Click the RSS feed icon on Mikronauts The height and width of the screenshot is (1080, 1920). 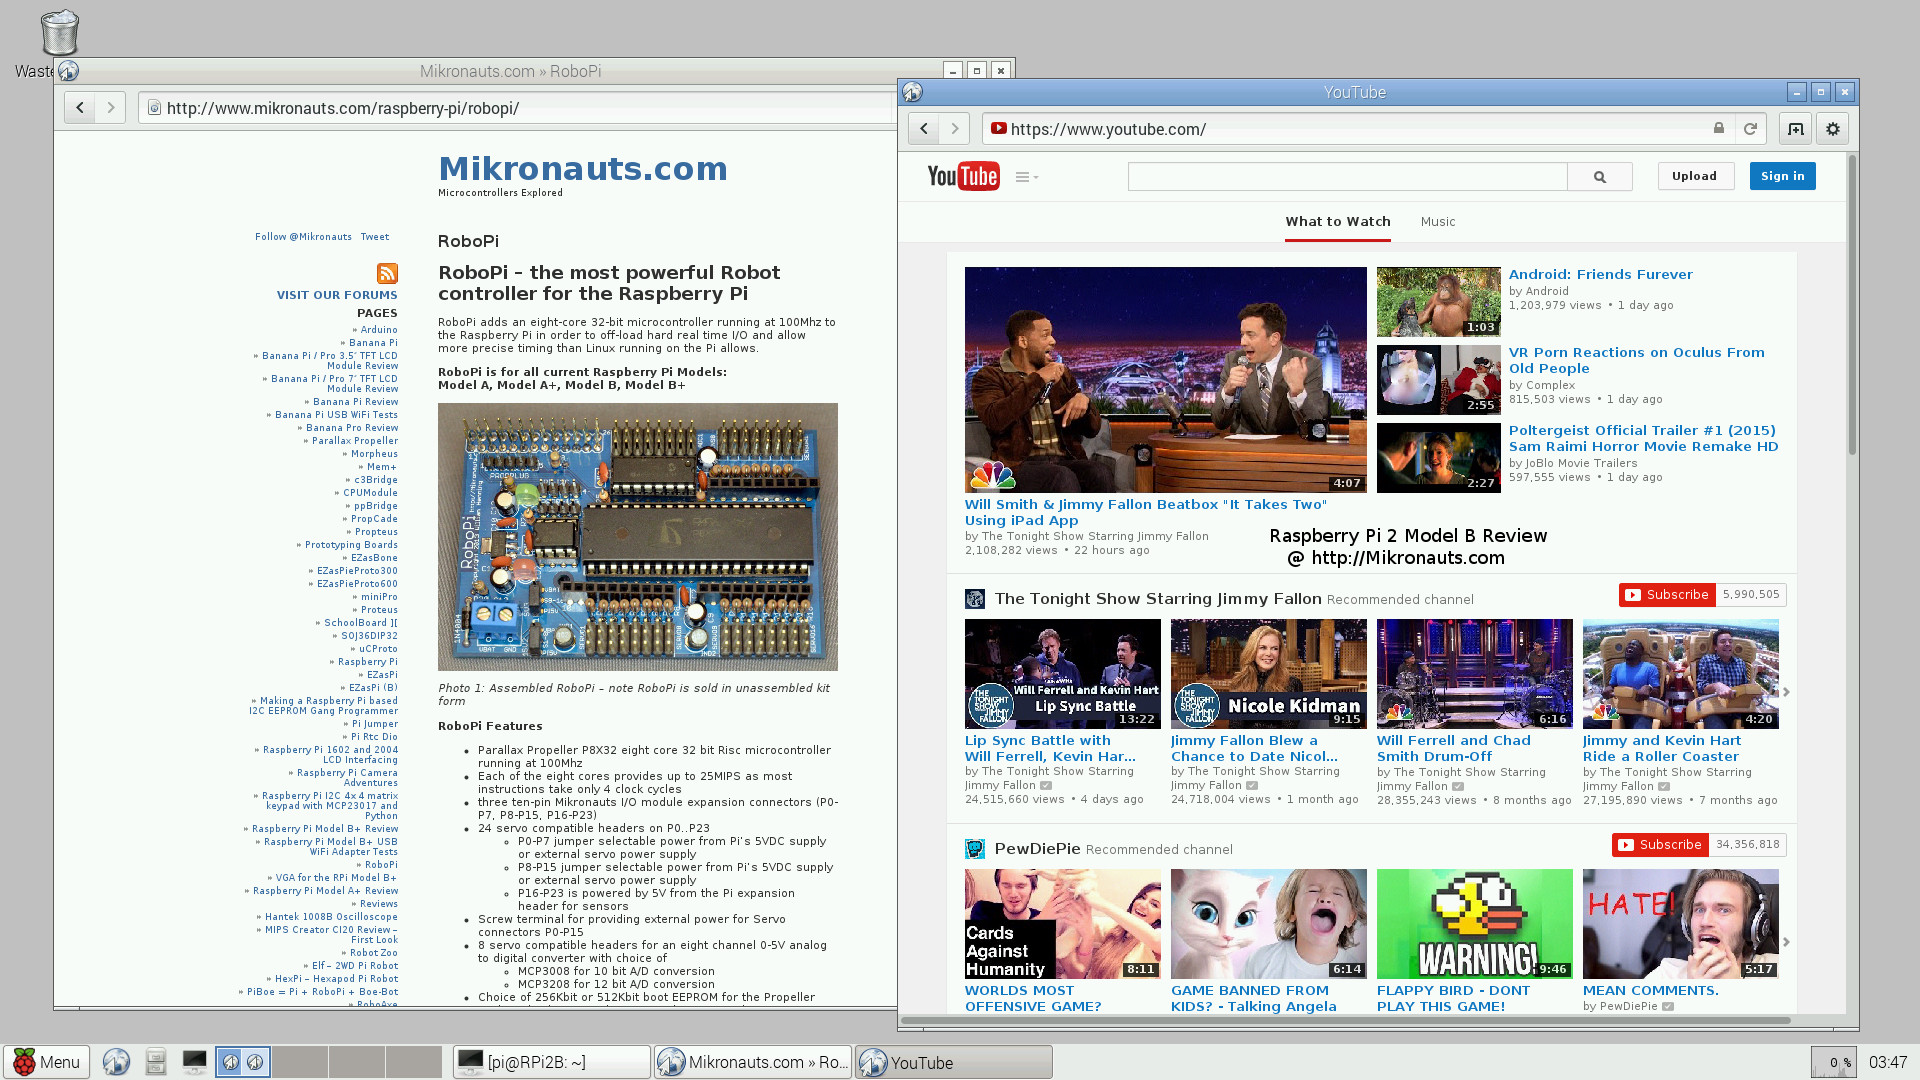point(387,273)
